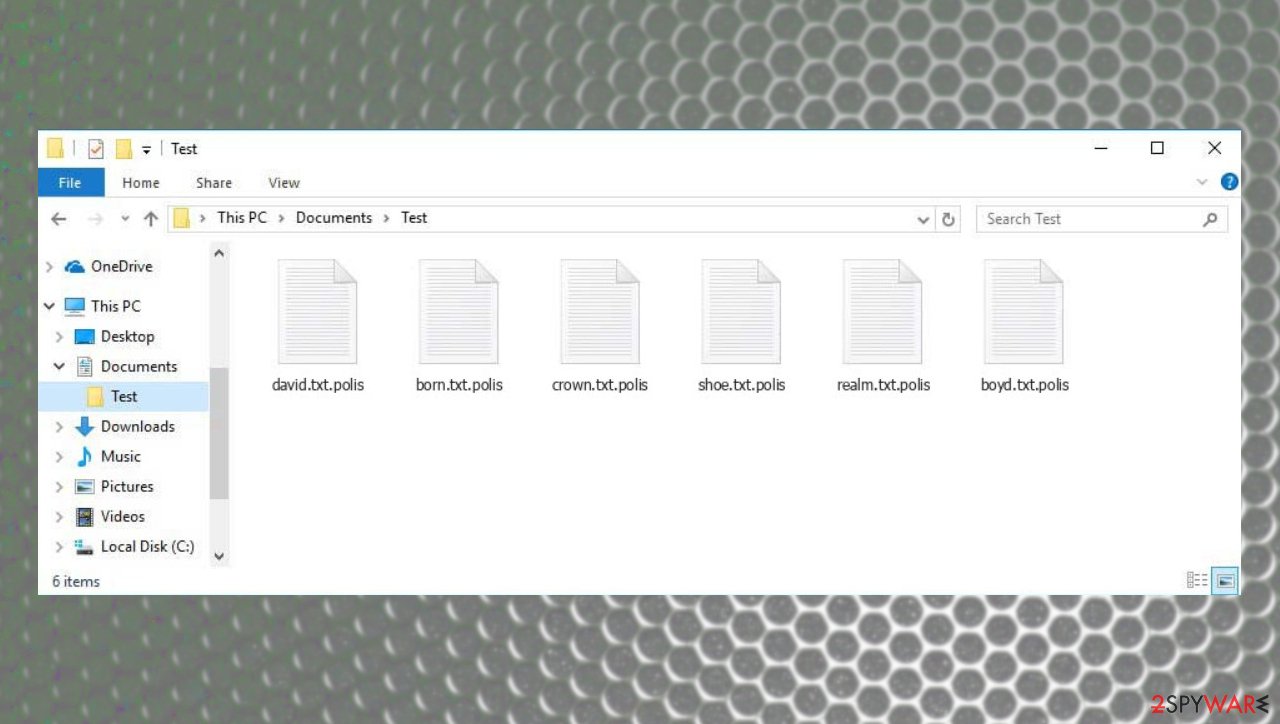
Task: Click the Back navigation arrow
Action: tap(59, 219)
